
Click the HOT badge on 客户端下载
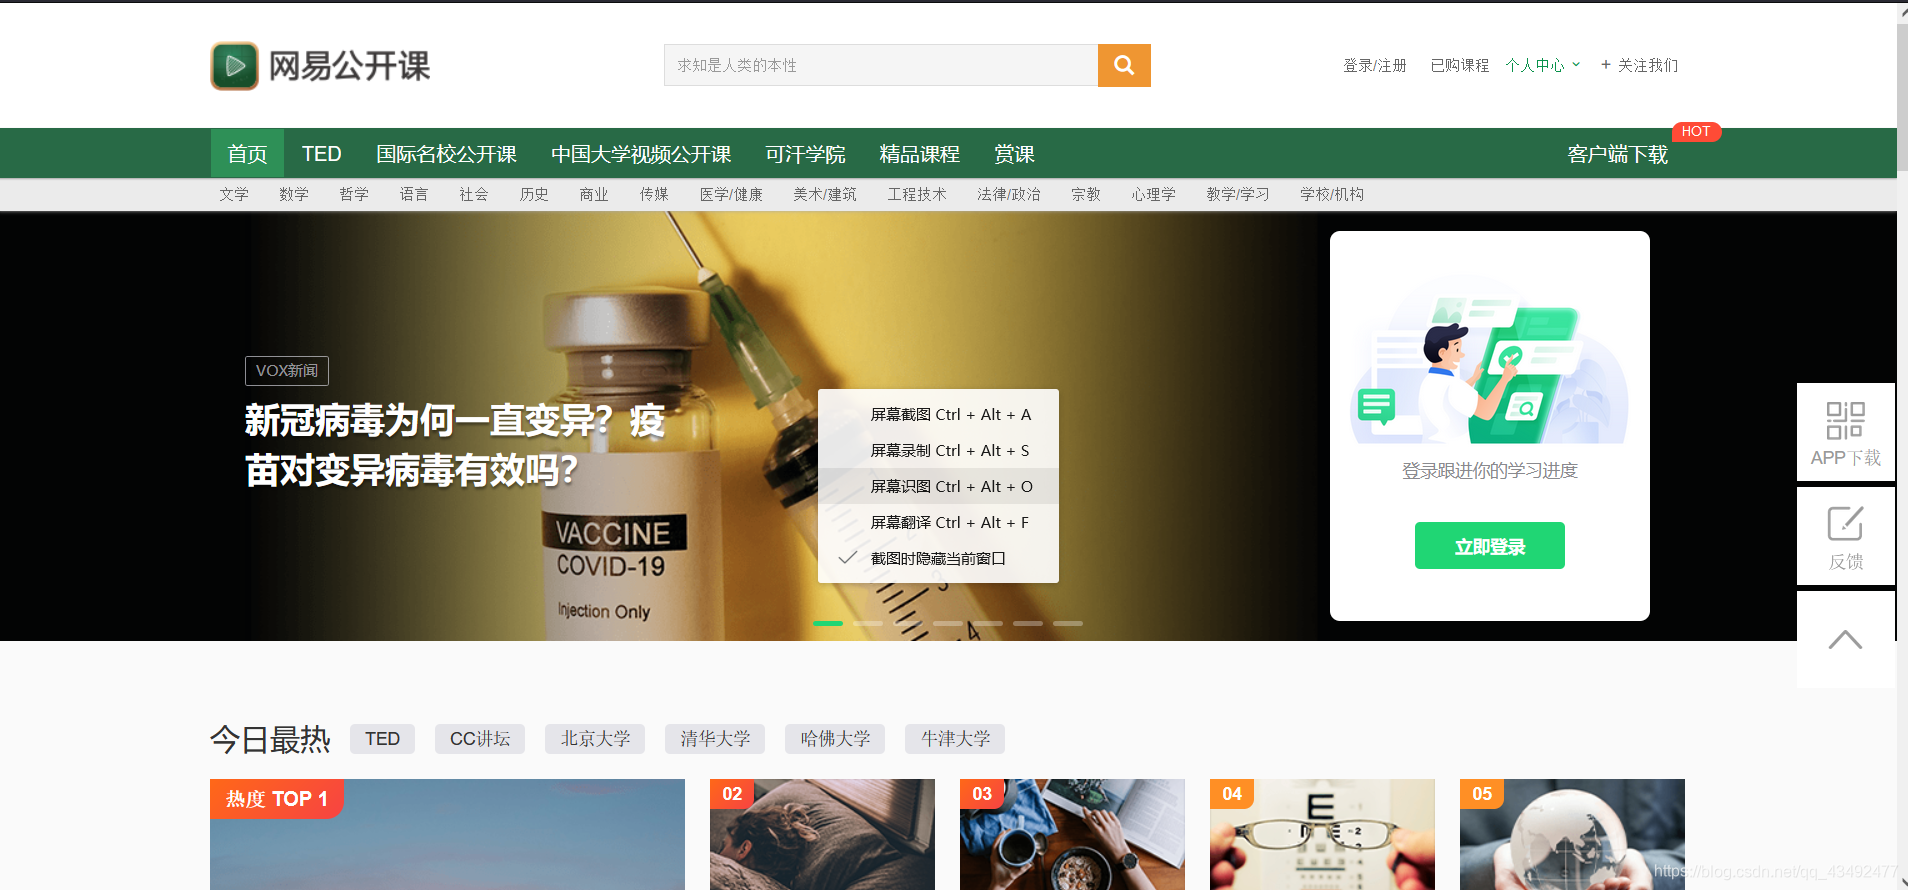click(1695, 131)
